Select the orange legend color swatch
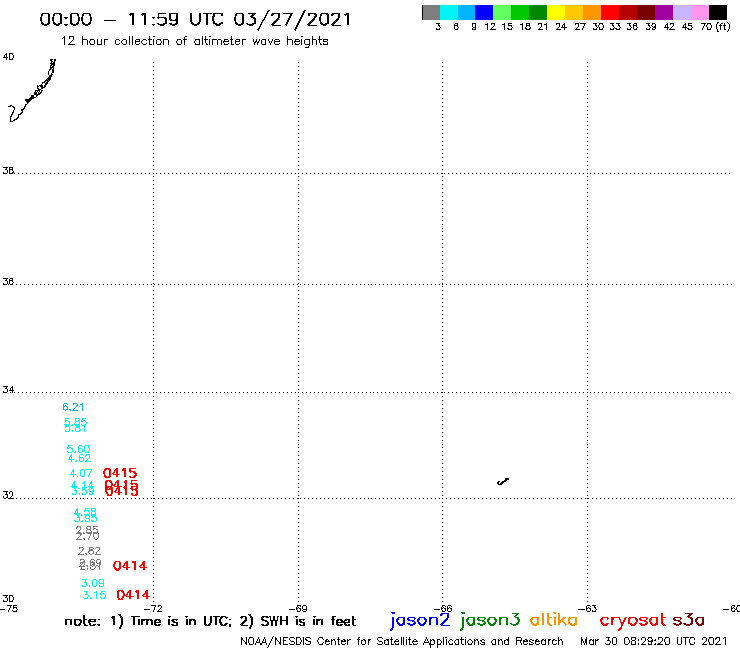 [x=592, y=12]
